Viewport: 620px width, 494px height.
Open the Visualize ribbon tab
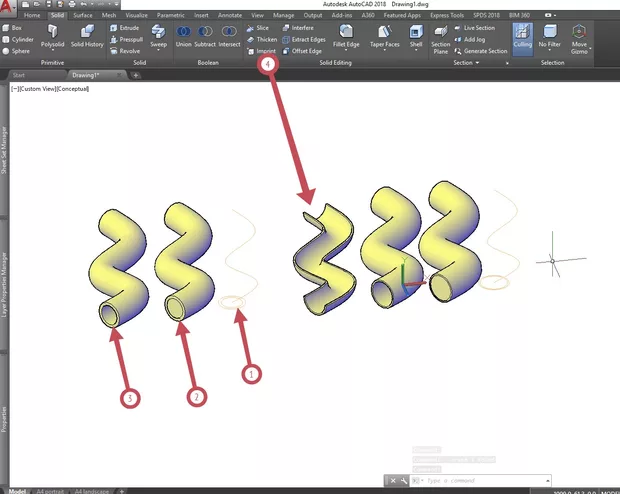click(136, 15)
